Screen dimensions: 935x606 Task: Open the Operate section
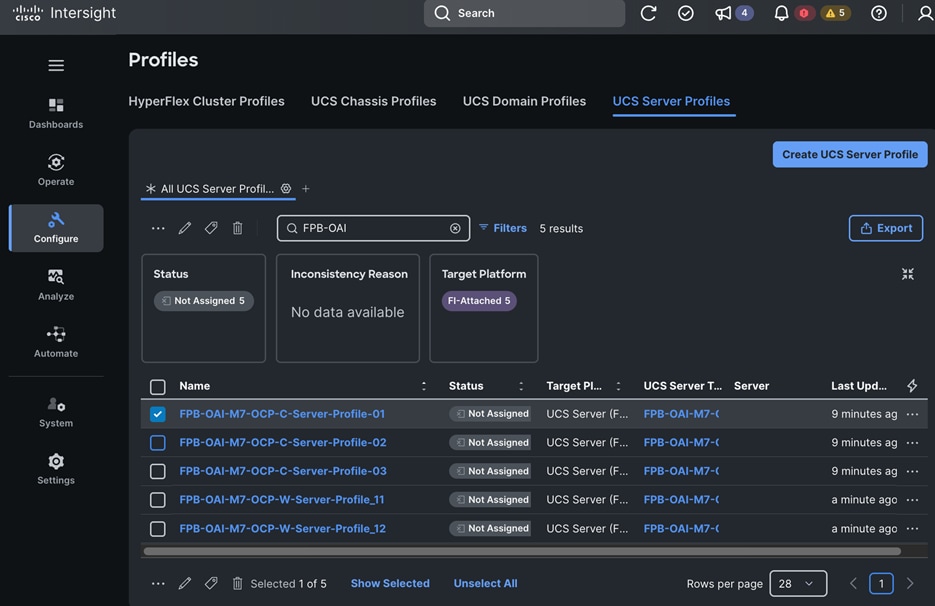point(56,171)
